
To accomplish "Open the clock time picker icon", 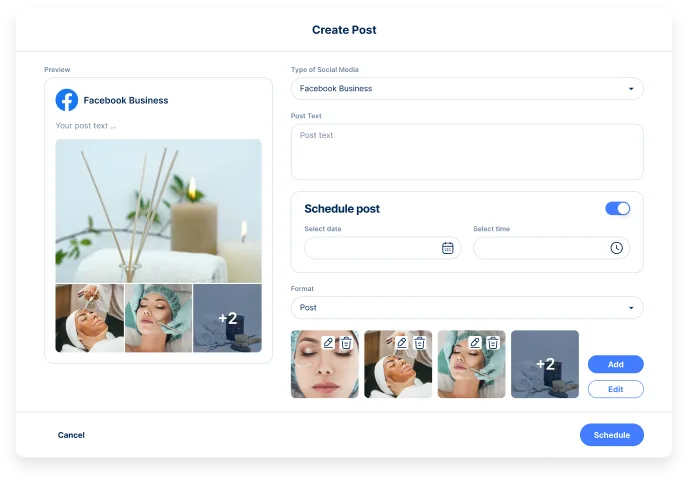I will click(616, 248).
